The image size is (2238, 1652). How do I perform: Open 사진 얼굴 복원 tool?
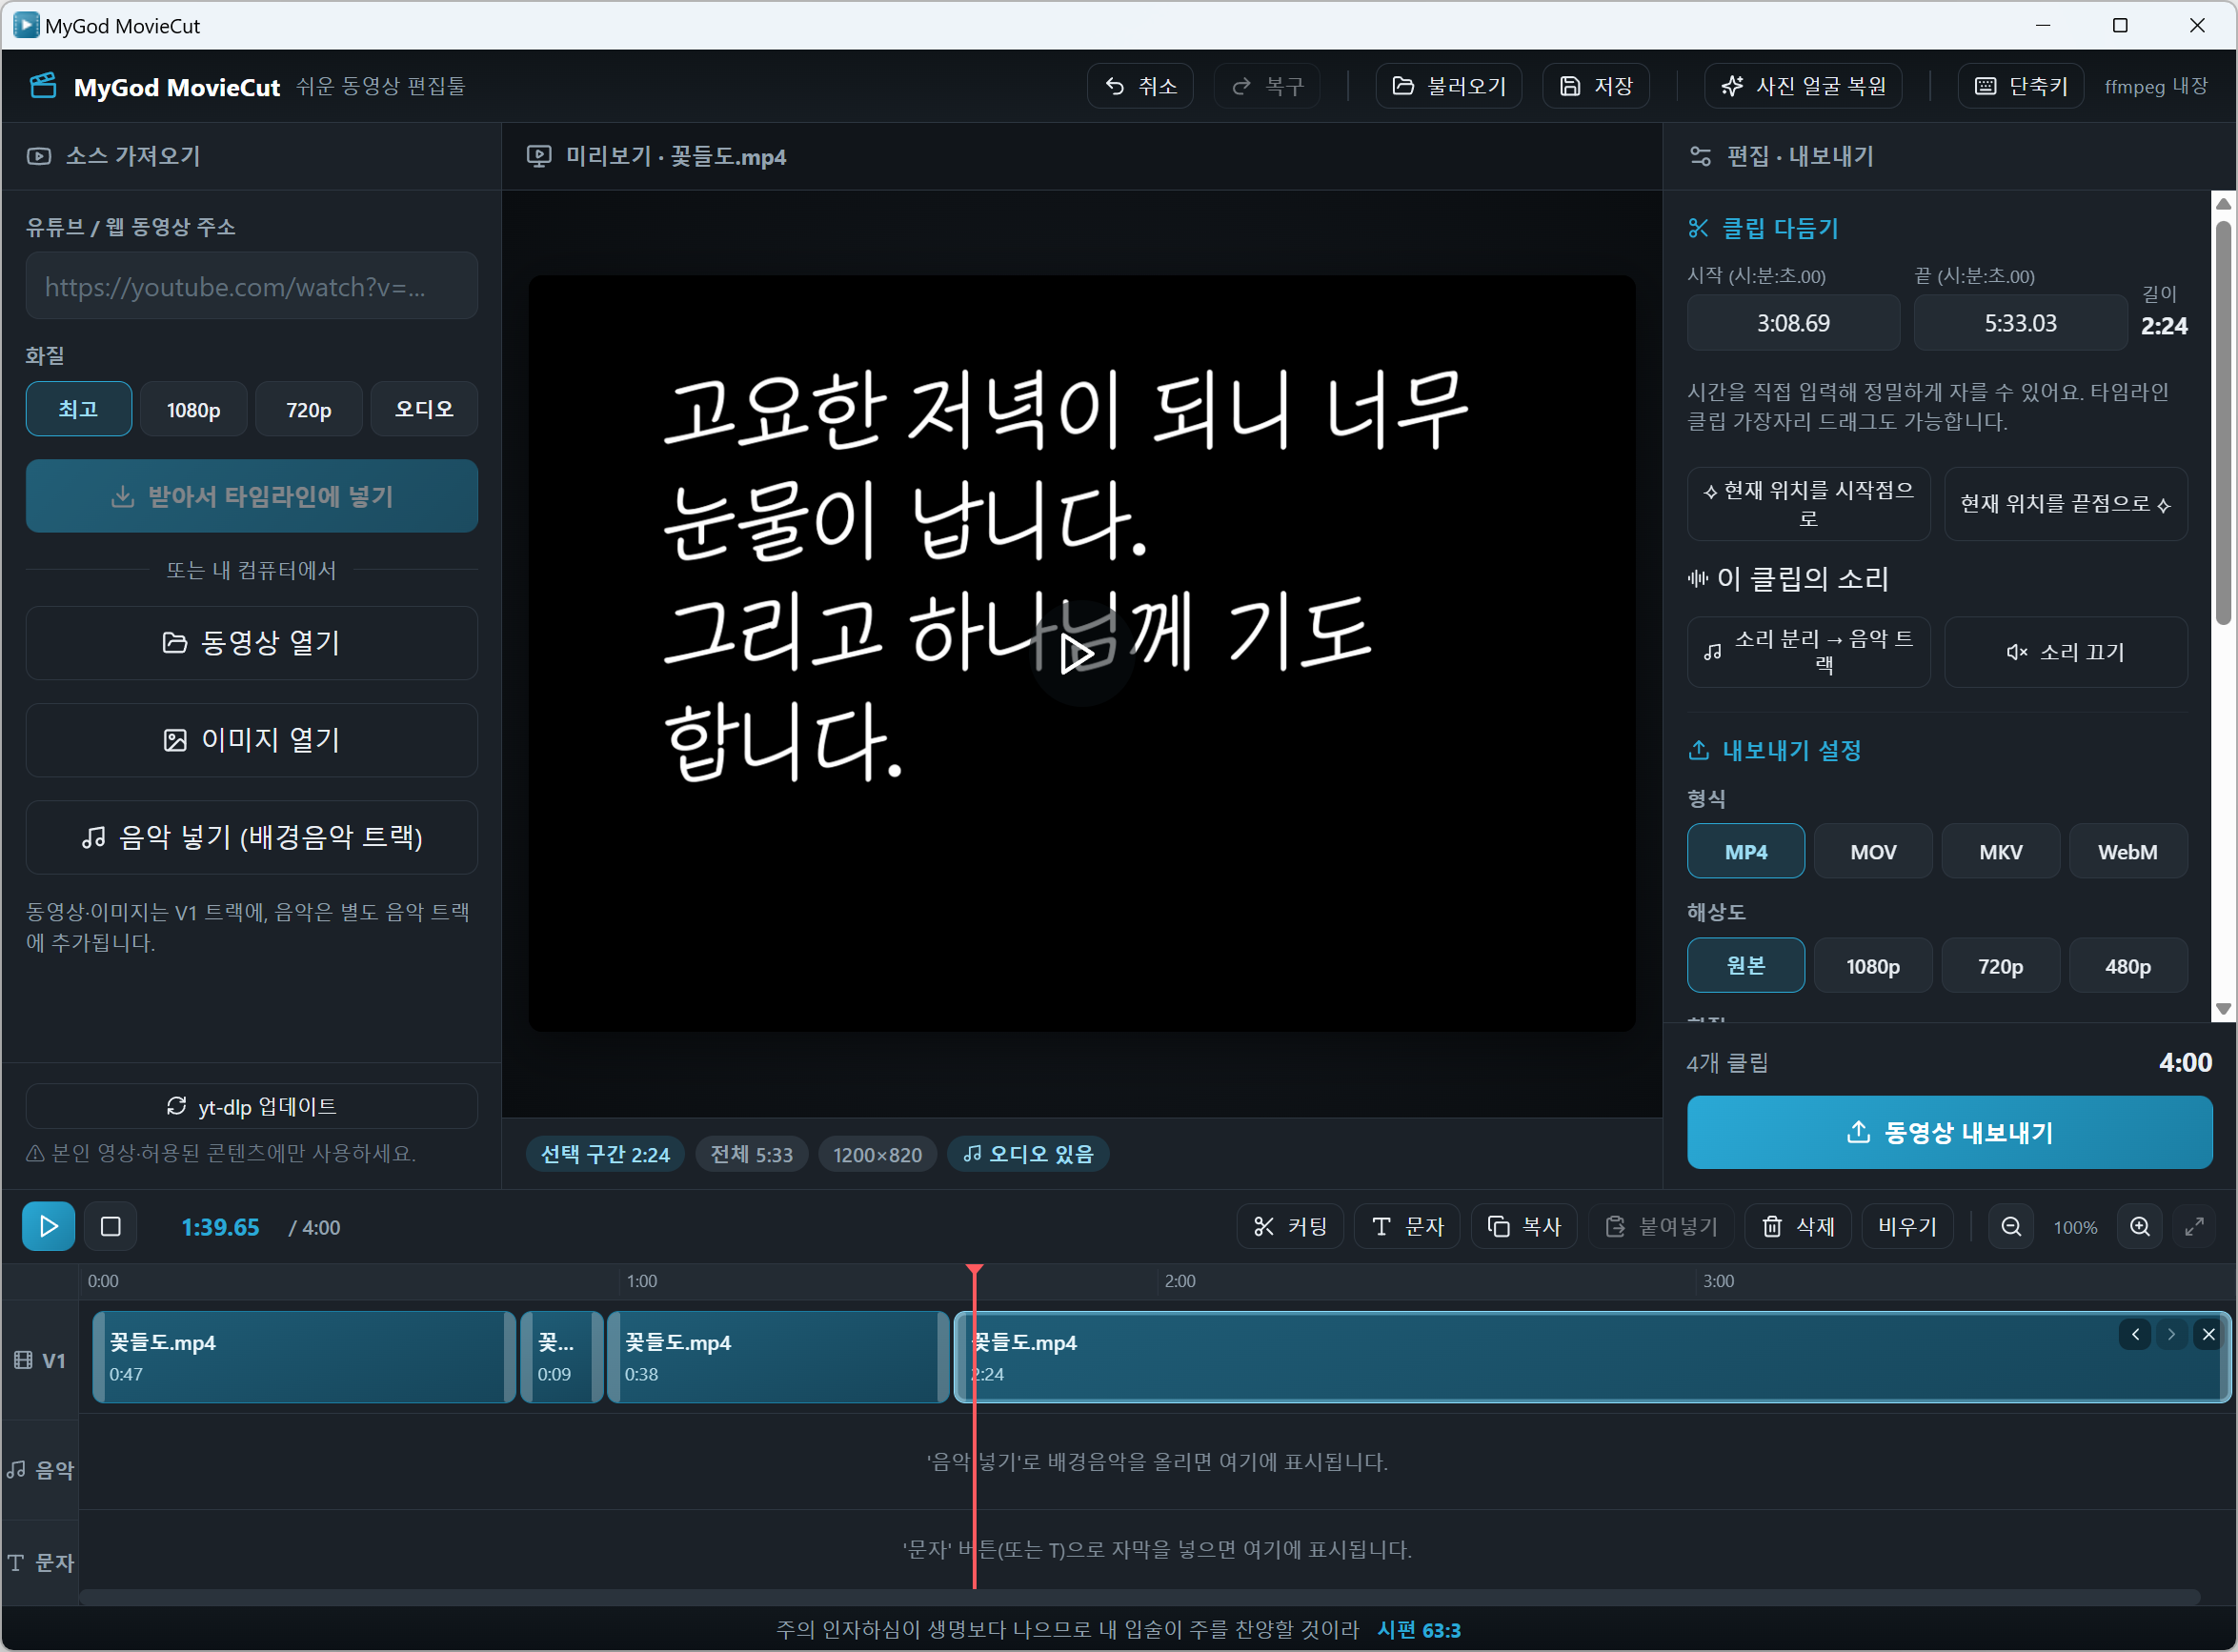click(x=1803, y=86)
